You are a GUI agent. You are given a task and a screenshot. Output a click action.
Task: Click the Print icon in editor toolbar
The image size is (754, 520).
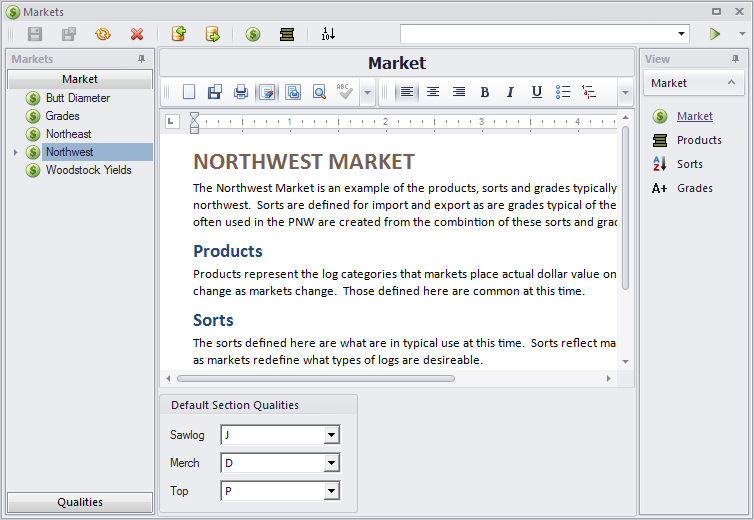click(x=241, y=91)
